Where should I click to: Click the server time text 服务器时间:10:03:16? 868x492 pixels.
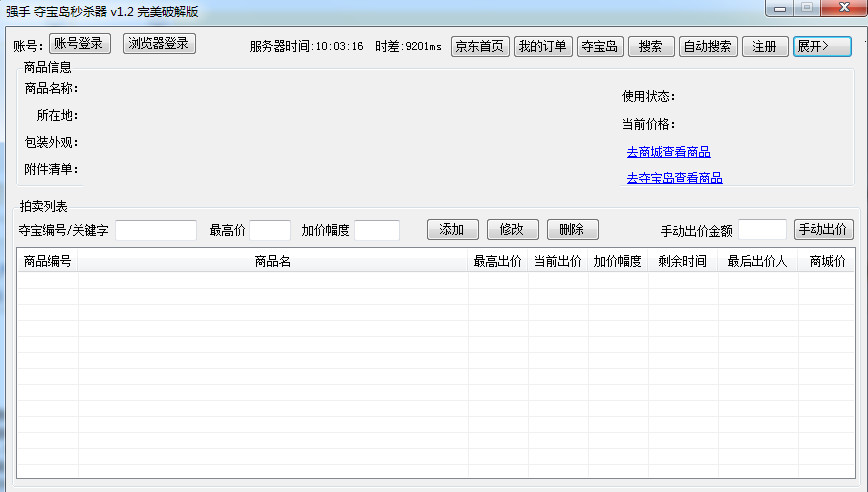click(x=307, y=46)
